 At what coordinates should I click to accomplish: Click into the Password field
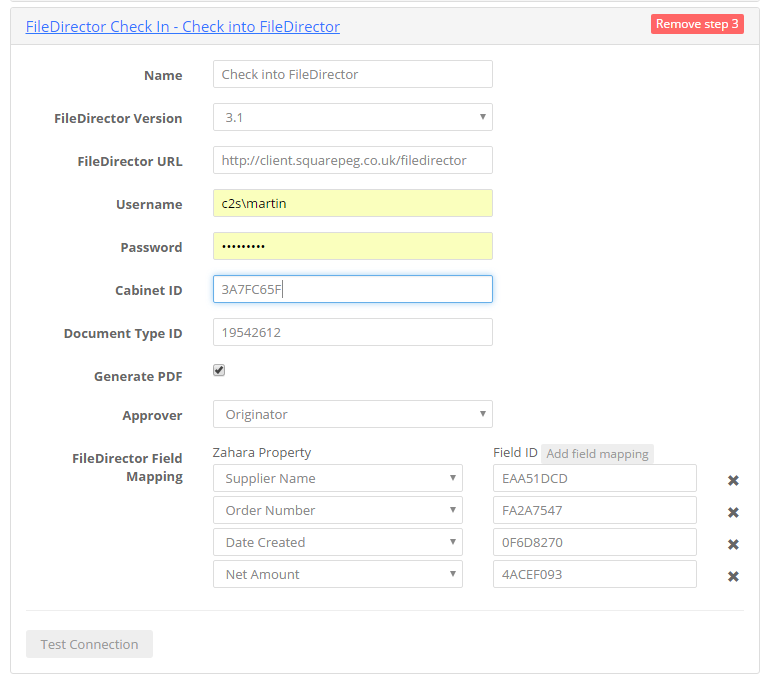[353, 246]
